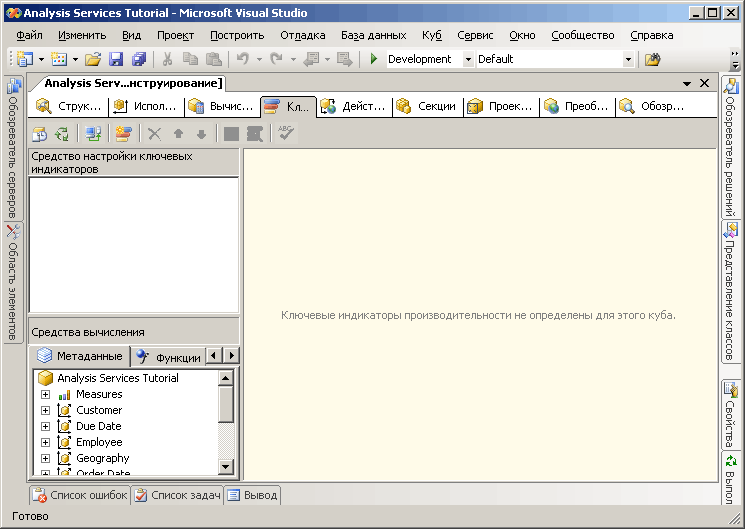This screenshot has height=529, width=745.
Task: Select the Метаданные tab
Action: pyautogui.click(x=79, y=356)
